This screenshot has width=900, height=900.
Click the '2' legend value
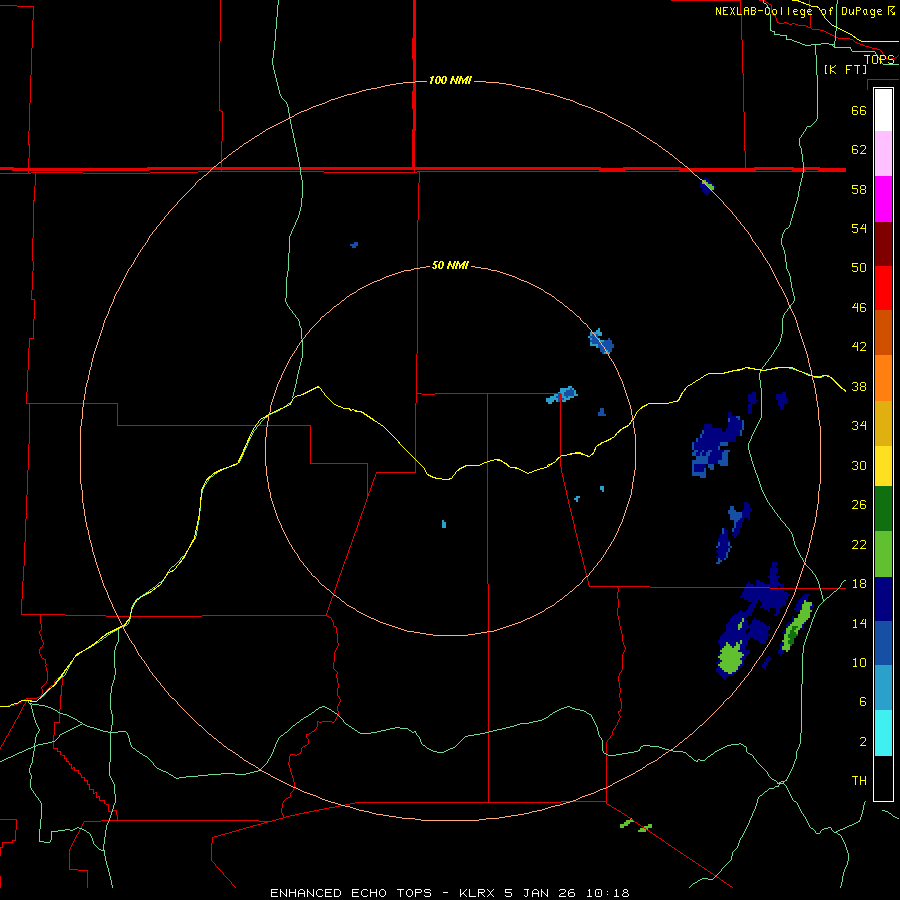(x=863, y=741)
